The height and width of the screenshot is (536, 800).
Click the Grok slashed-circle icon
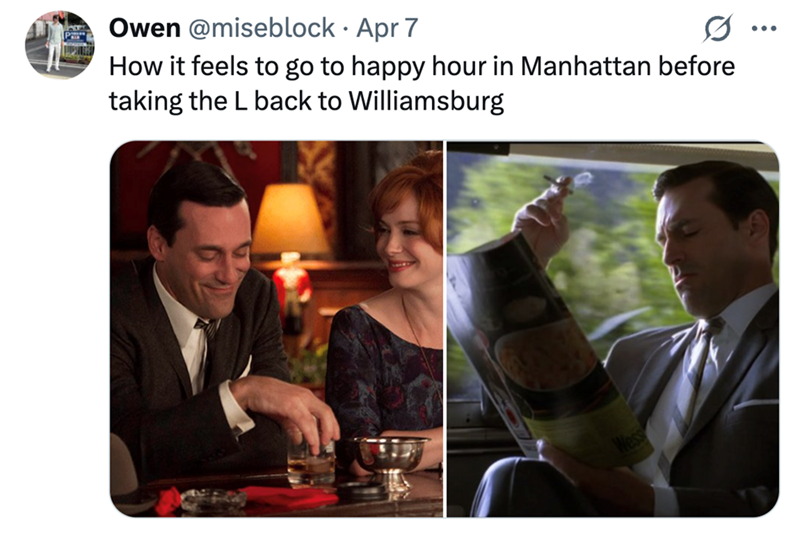pyautogui.click(x=718, y=28)
